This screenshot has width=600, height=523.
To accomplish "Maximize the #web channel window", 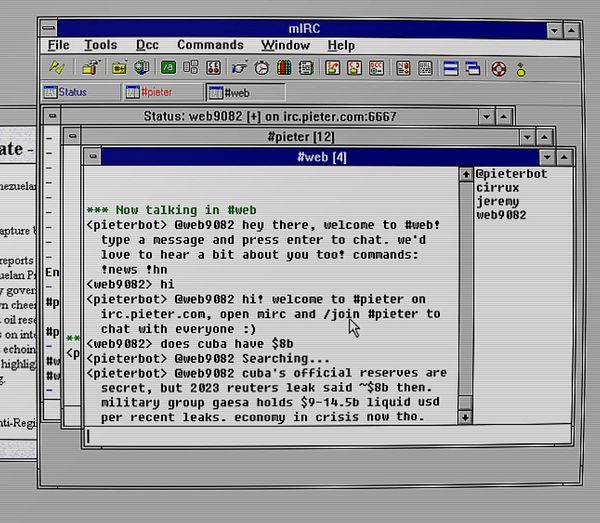I will pyautogui.click(x=564, y=157).
